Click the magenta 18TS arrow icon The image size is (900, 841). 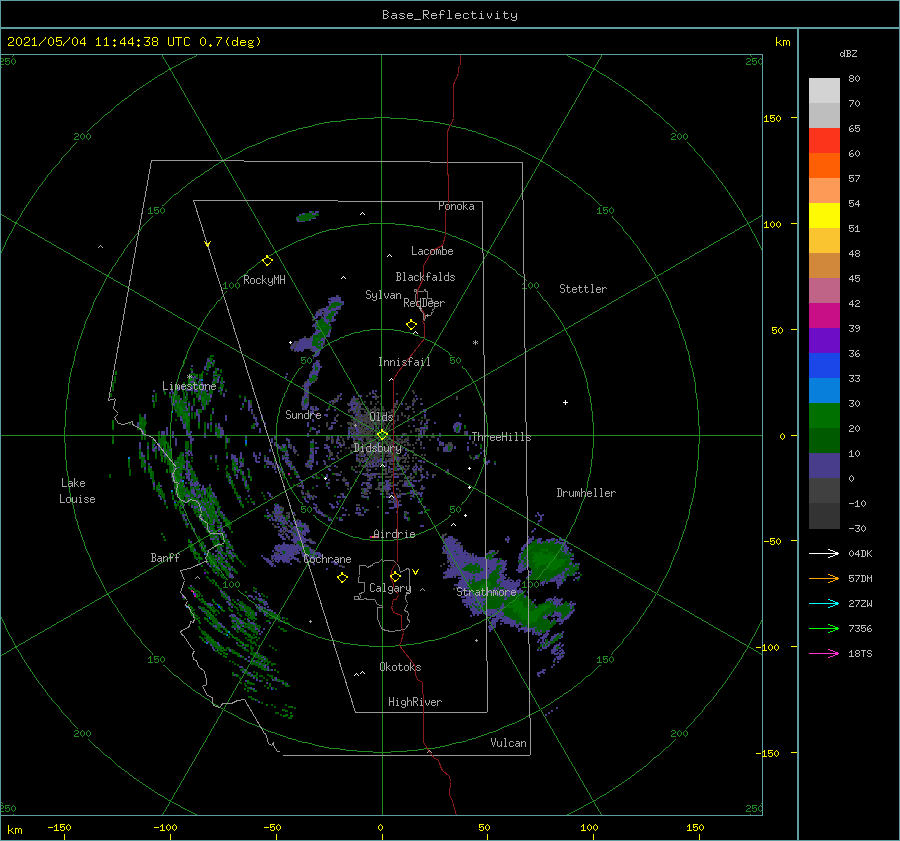point(824,653)
